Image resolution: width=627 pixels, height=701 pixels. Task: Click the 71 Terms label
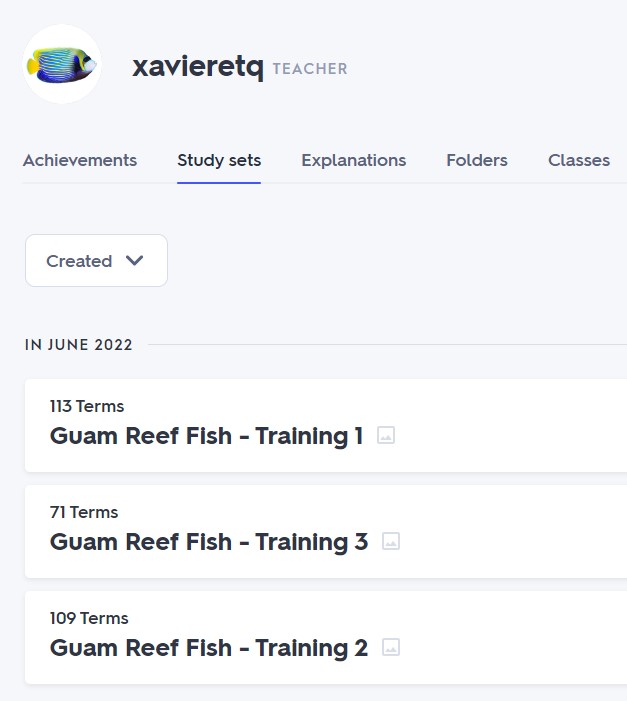(x=84, y=512)
